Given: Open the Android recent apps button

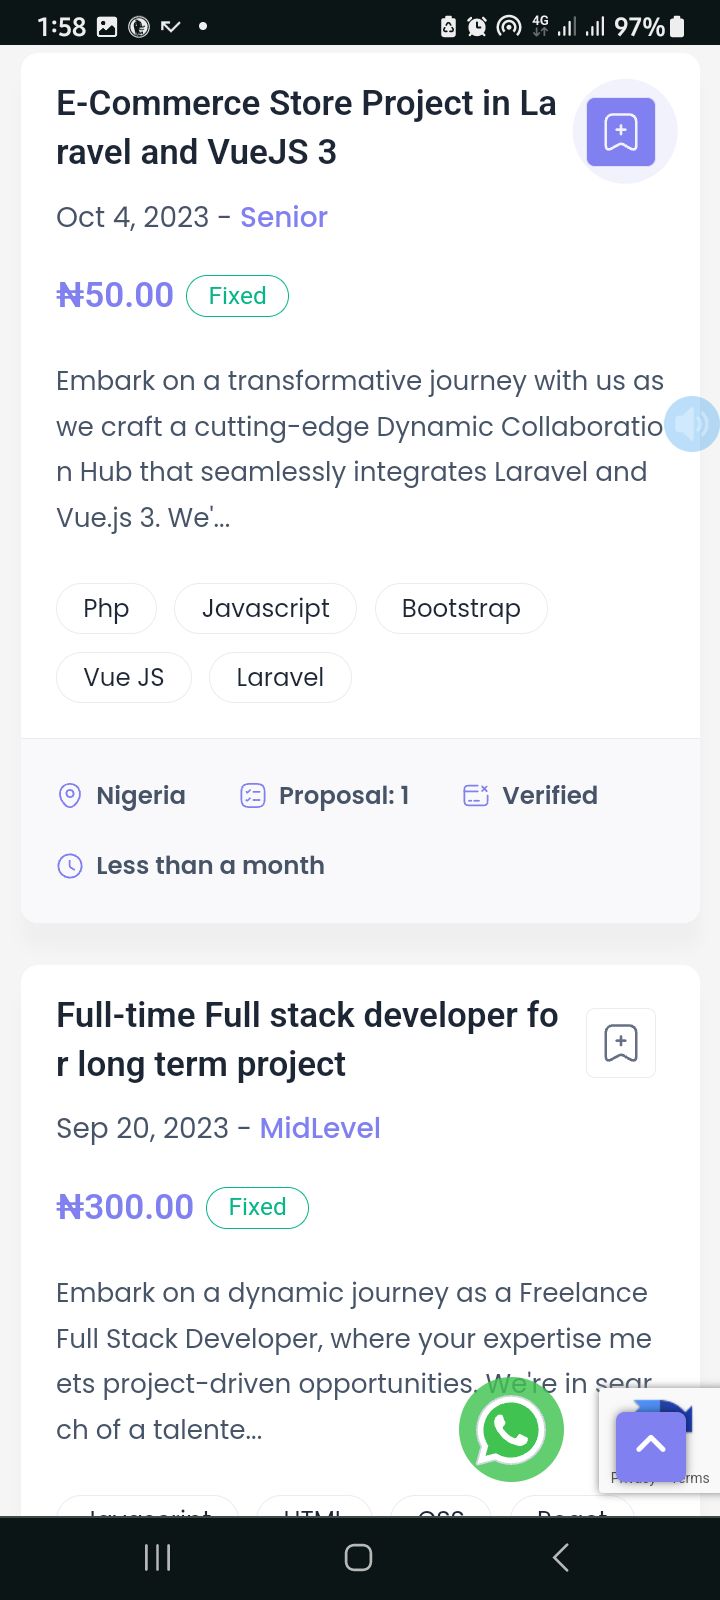Looking at the screenshot, I should (x=158, y=1557).
